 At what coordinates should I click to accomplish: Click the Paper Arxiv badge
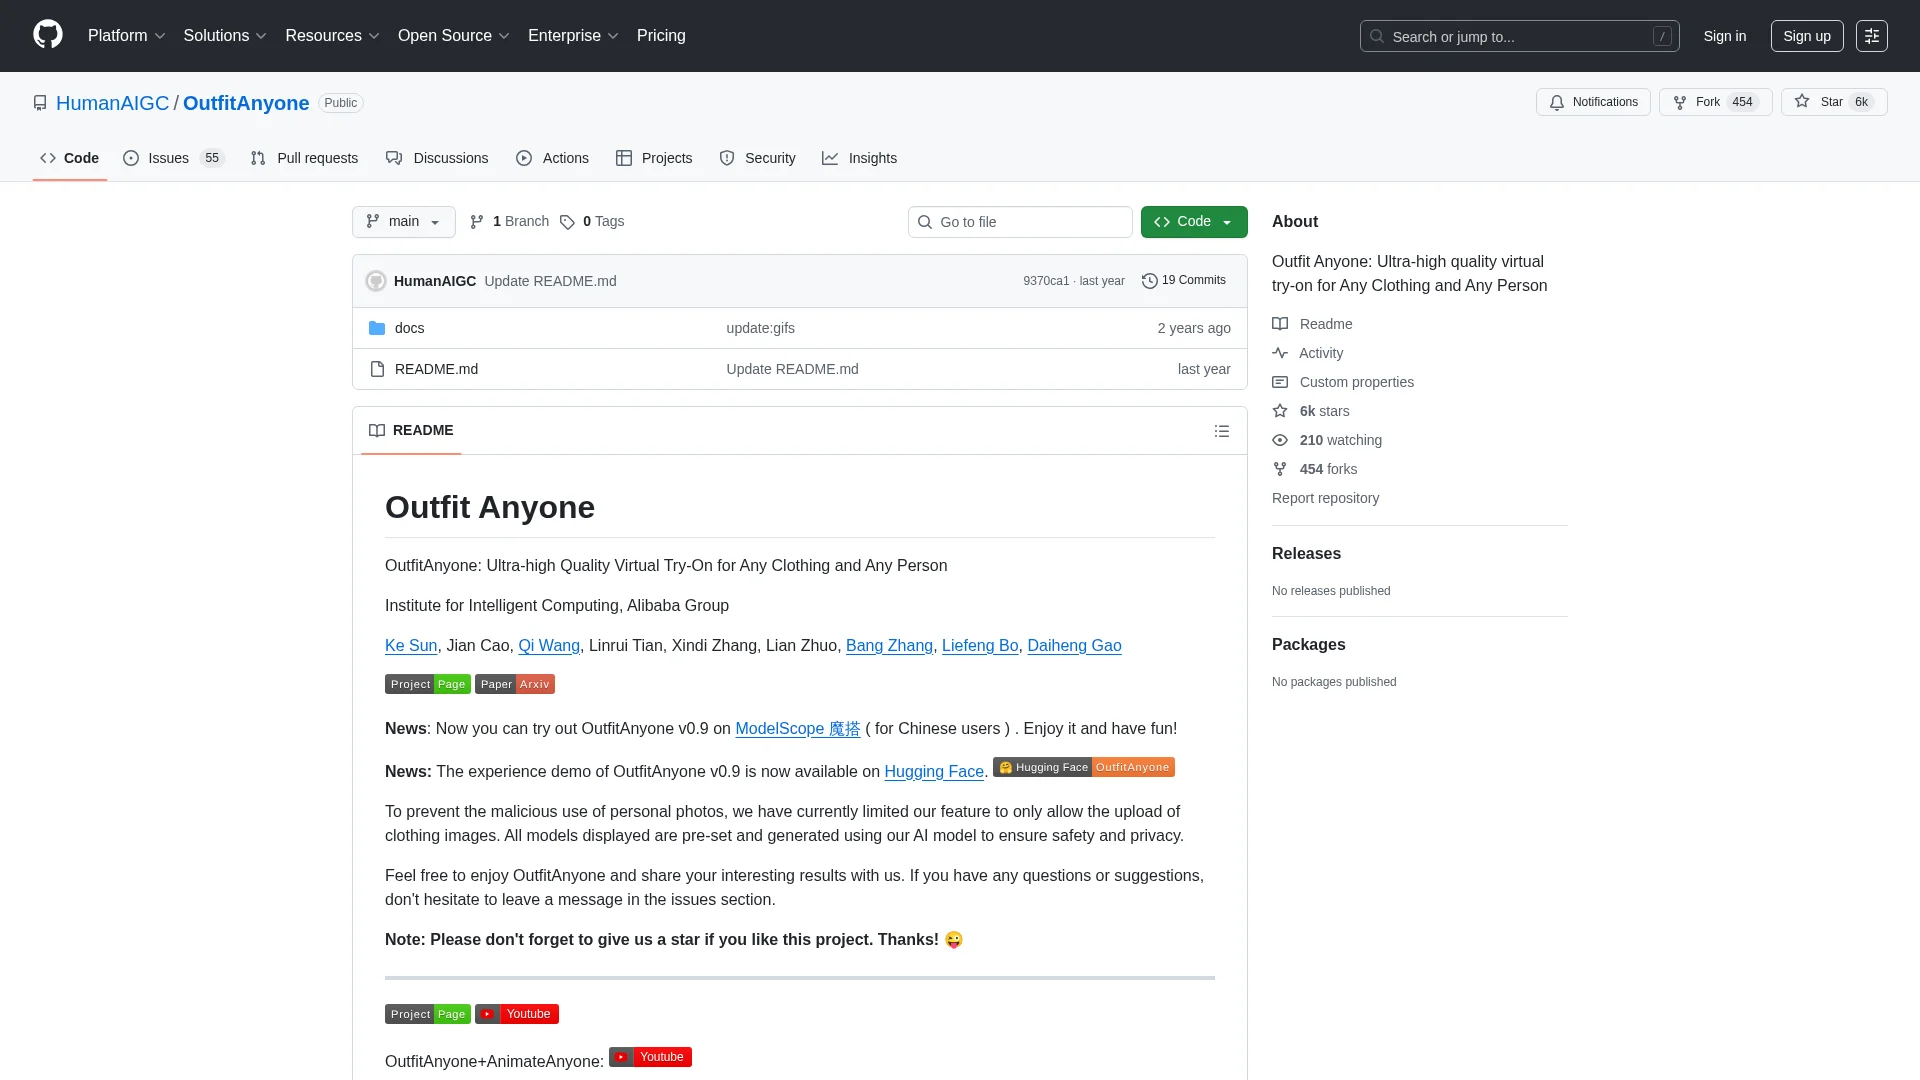pos(514,684)
